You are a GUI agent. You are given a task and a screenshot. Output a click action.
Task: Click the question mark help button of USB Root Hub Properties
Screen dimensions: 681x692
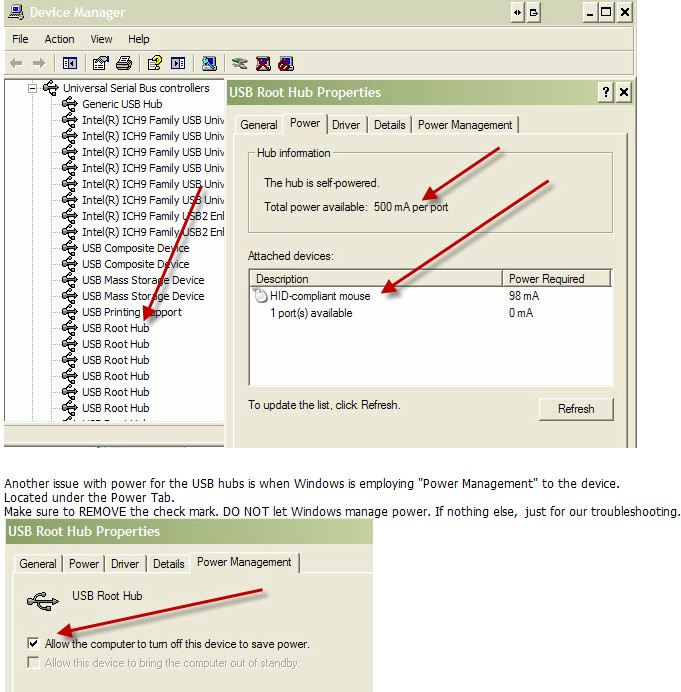[x=606, y=92]
